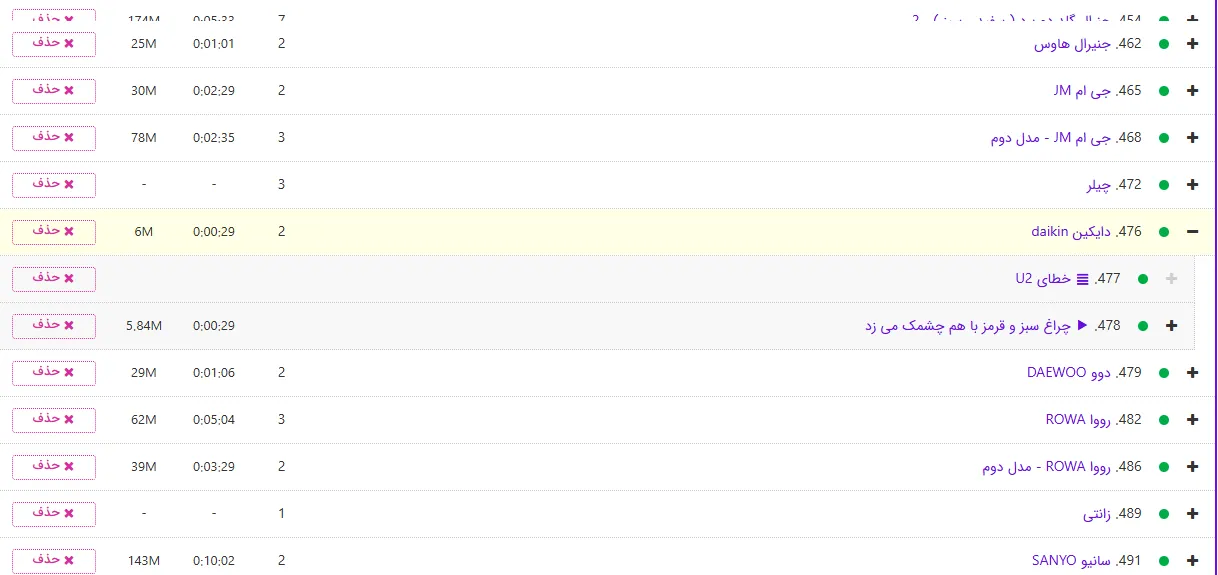Click the dimmed plus icon on row 477

pyautogui.click(x=1171, y=279)
